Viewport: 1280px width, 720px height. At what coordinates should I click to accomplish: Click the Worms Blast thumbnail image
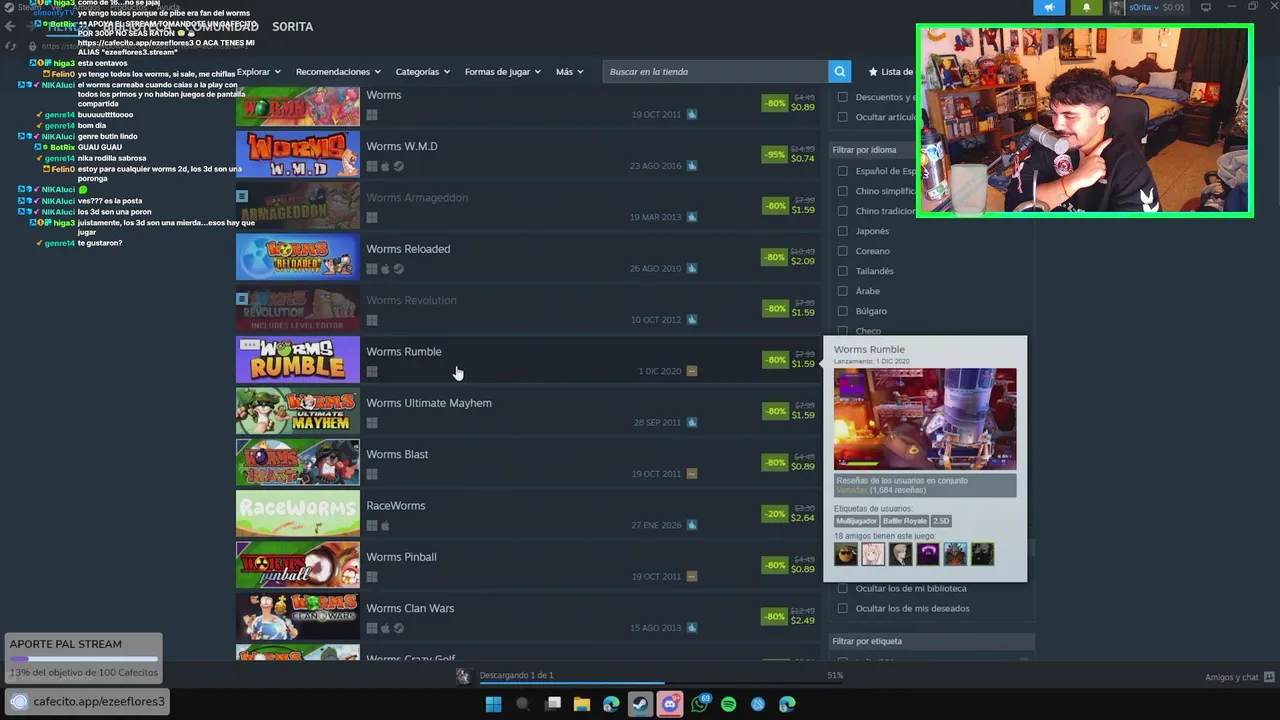tap(298, 462)
